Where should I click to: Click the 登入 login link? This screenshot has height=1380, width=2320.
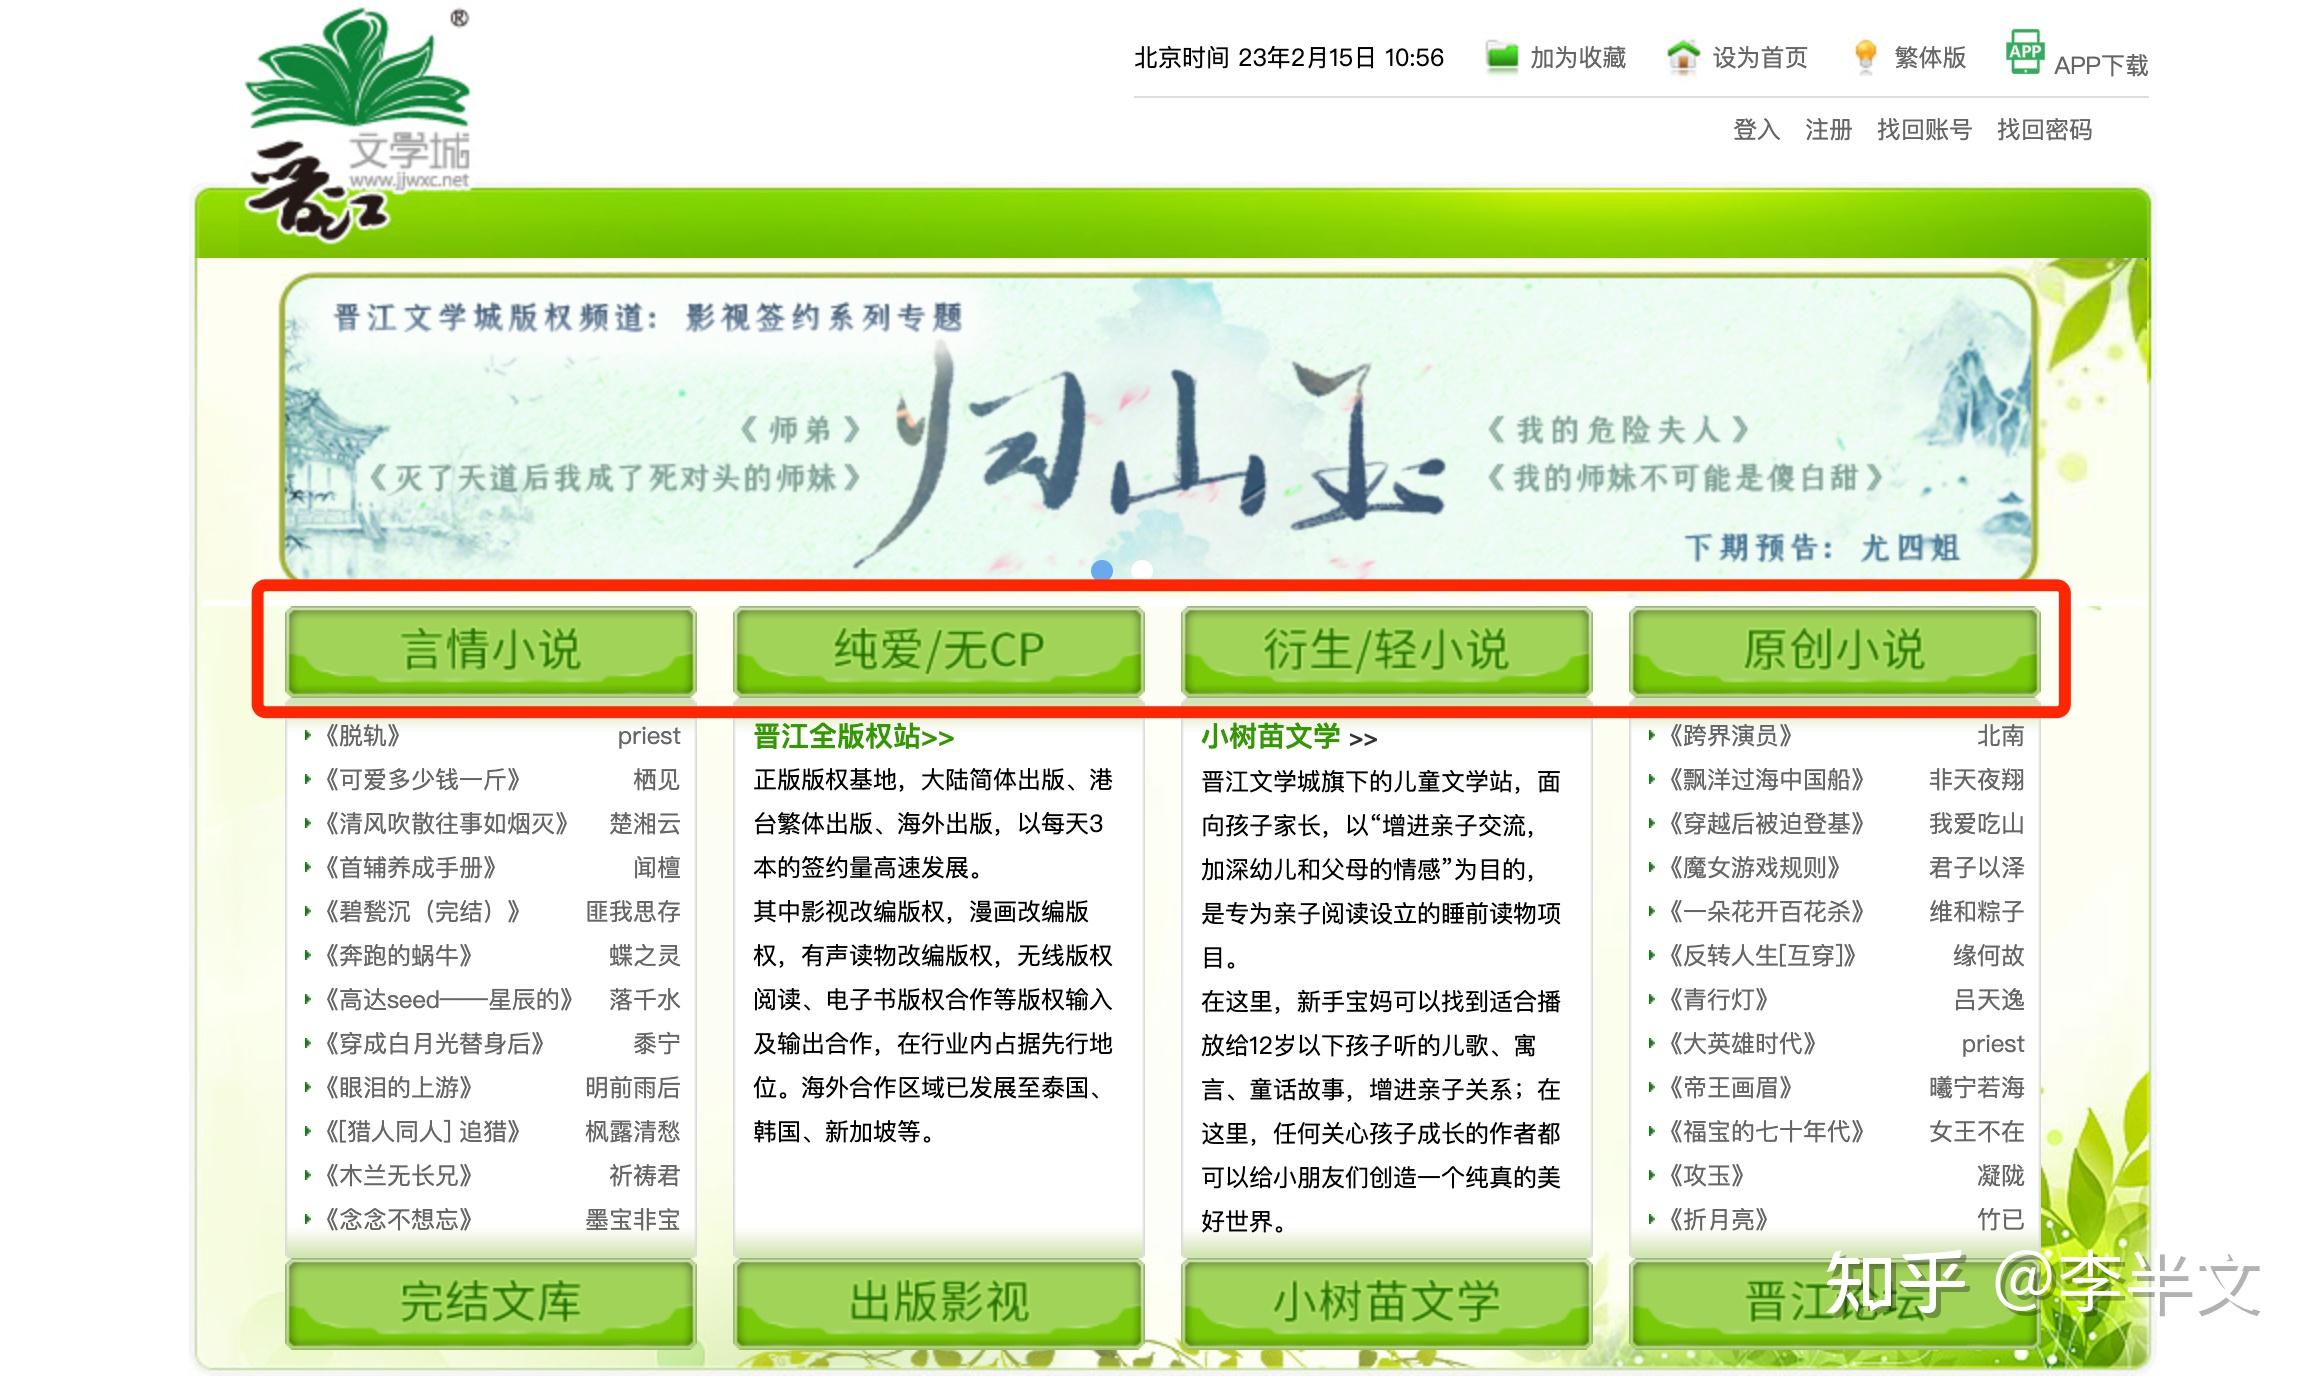coord(1756,130)
